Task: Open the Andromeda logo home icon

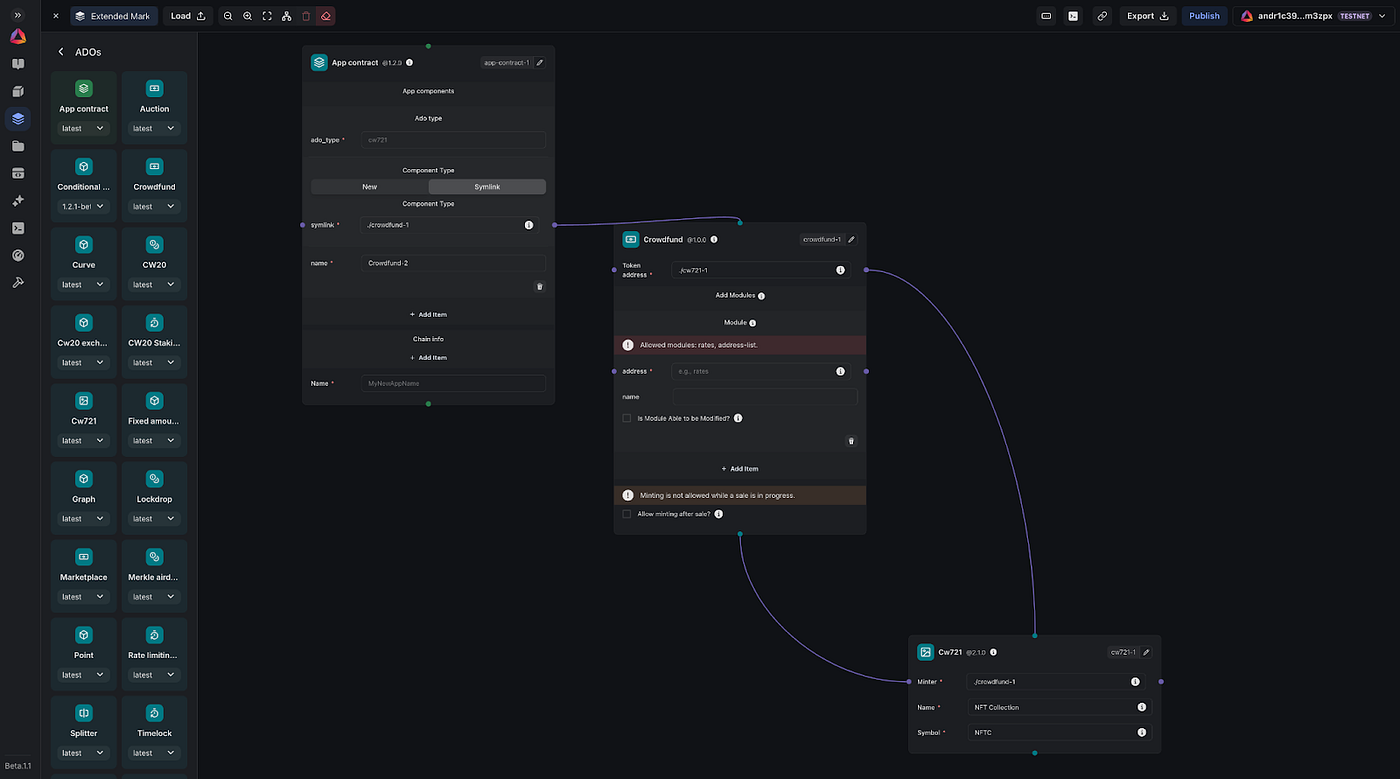Action: pyautogui.click(x=18, y=37)
